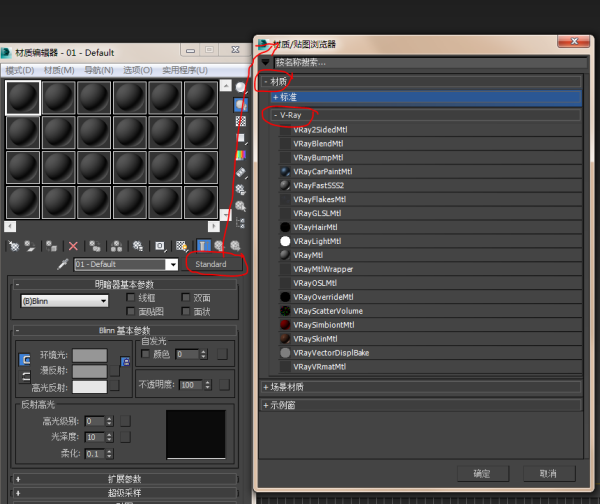The height and width of the screenshot is (504, 600).
Task: Click the map button next to 漫反射
Action: coord(114,370)
